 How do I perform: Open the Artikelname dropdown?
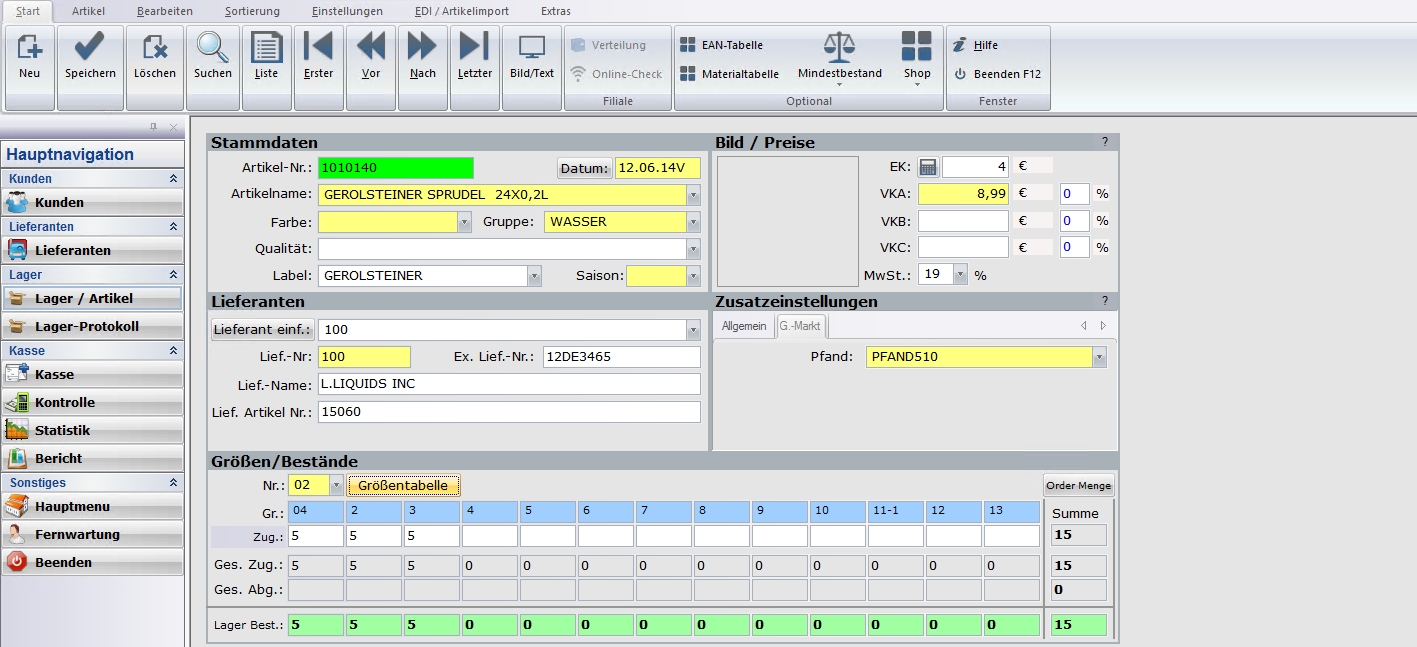point(693,195)
